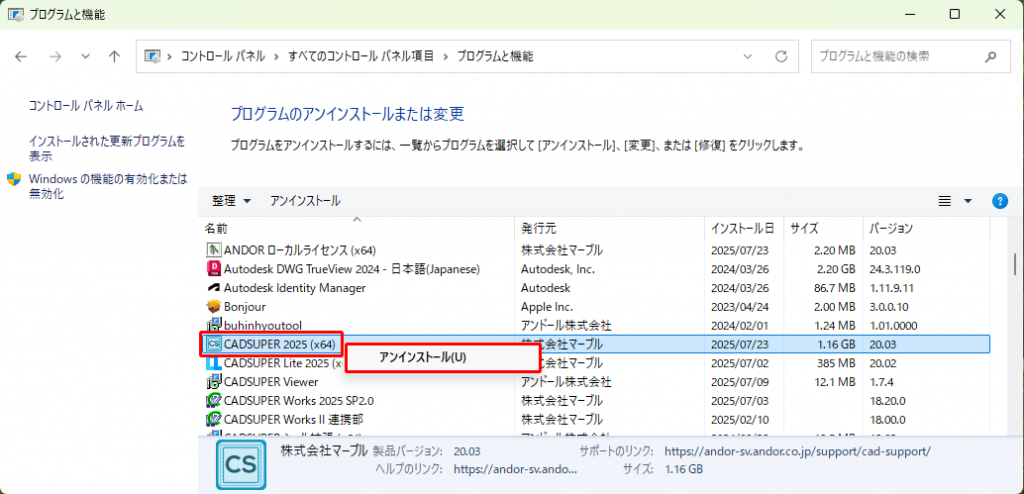Open インストールされた更新プログラムを表示 link
This screenshot has height=494, width=1024.
click(x=107, y=148)
